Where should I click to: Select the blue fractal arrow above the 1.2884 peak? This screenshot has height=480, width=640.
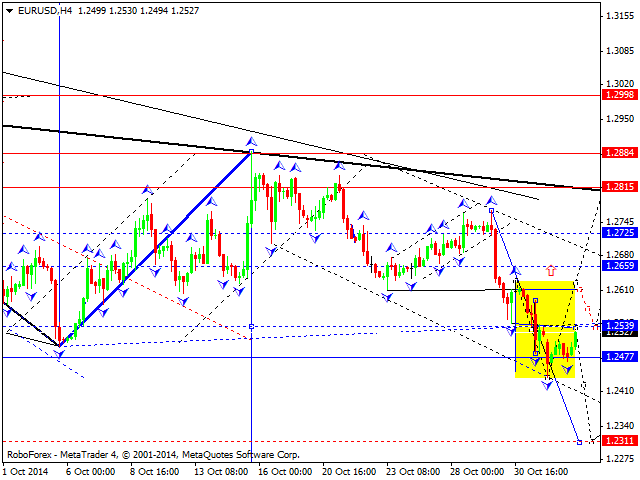(x=251, y=142)
